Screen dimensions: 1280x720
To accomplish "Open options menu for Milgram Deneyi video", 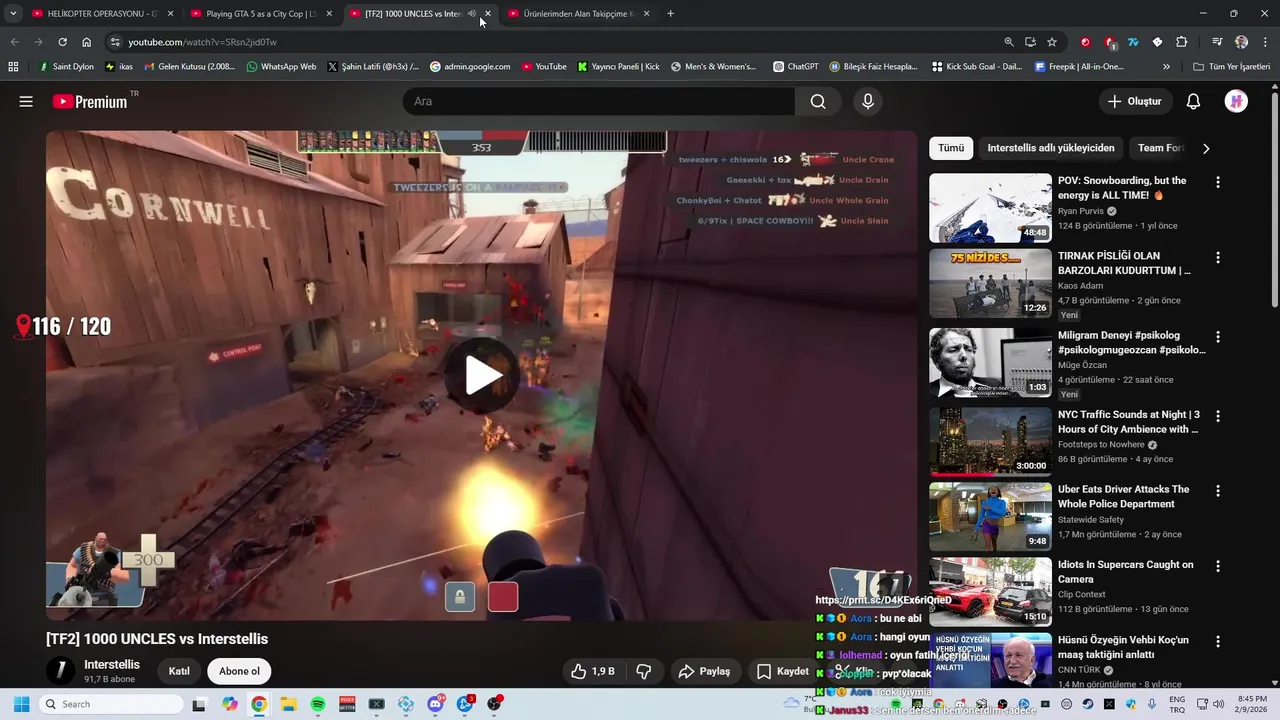I will tap(1217, 337).
